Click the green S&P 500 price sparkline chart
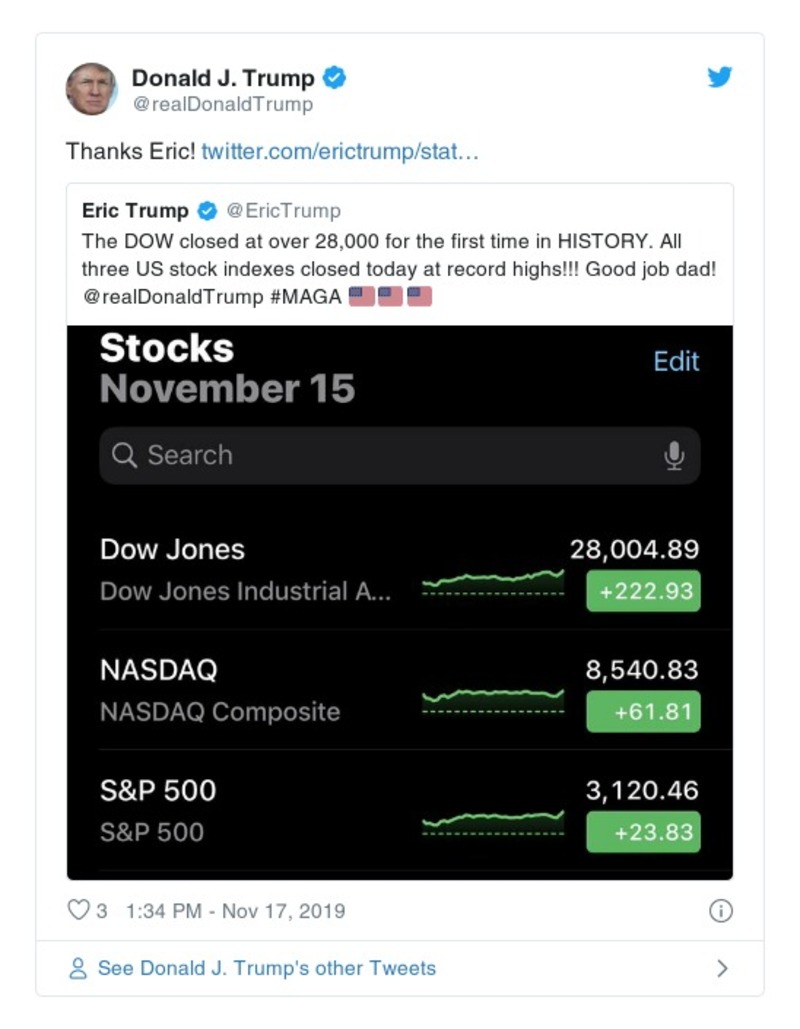Viewport: 800px width, 1029px height. click(x=495, y=820)
